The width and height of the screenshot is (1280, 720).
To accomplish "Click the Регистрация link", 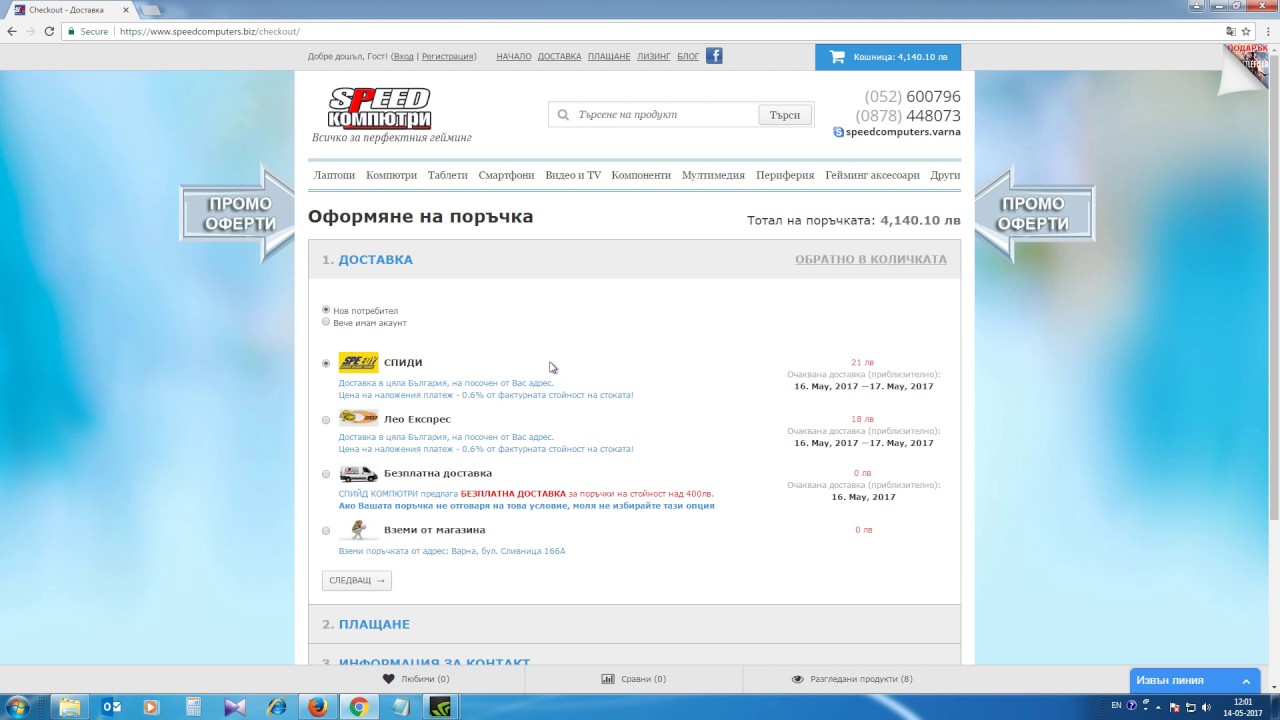I will click(448, 57).
